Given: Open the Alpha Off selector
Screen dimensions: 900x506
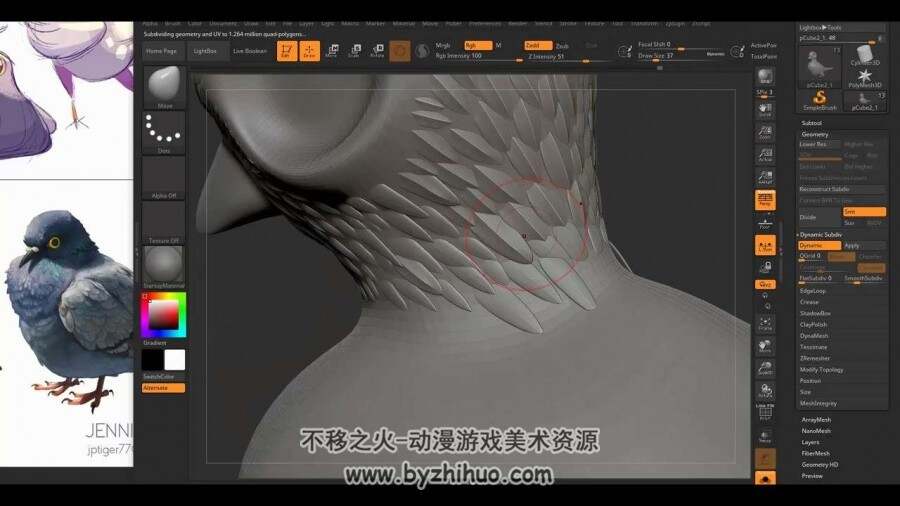Looking at the screenshot, I should 164,178.
